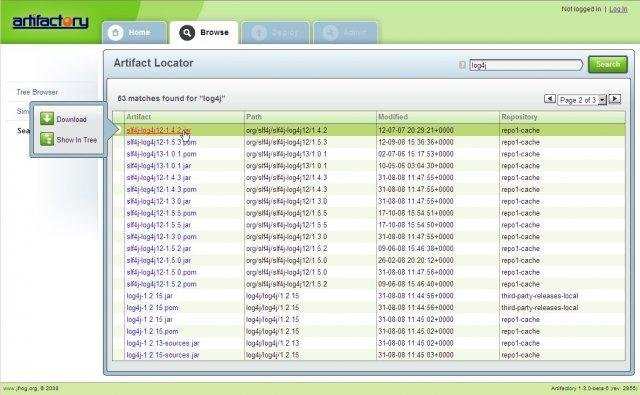This screenshot has height=395, width=640.
Task: Sort by the Modified column header
Action: 393,117
